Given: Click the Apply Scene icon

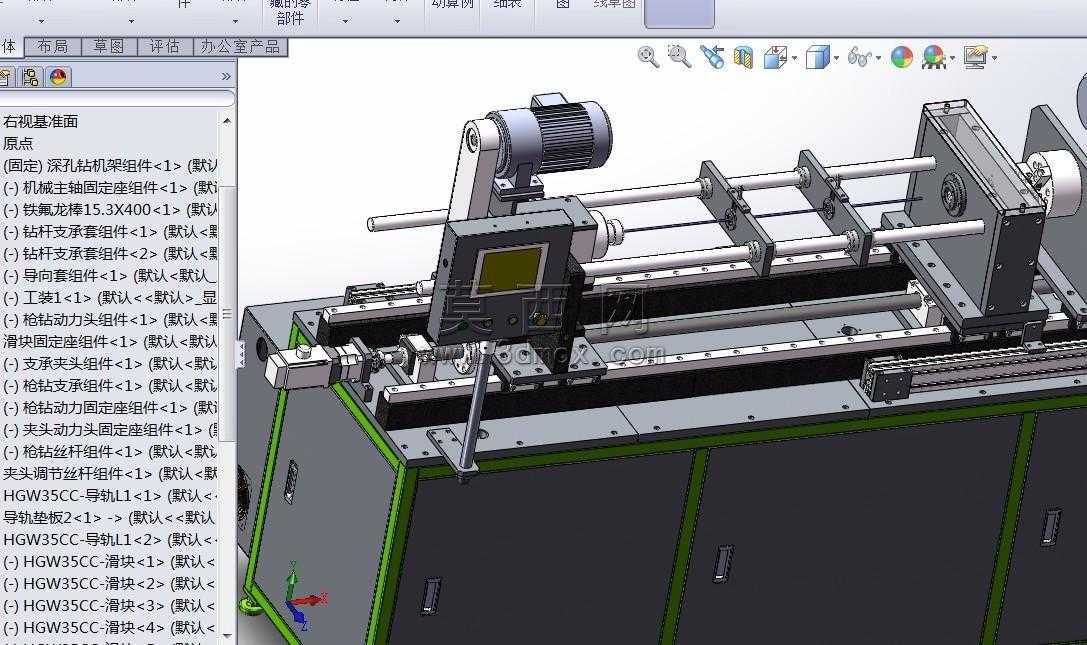Looking at the screenshot, I should pos(933,58).
